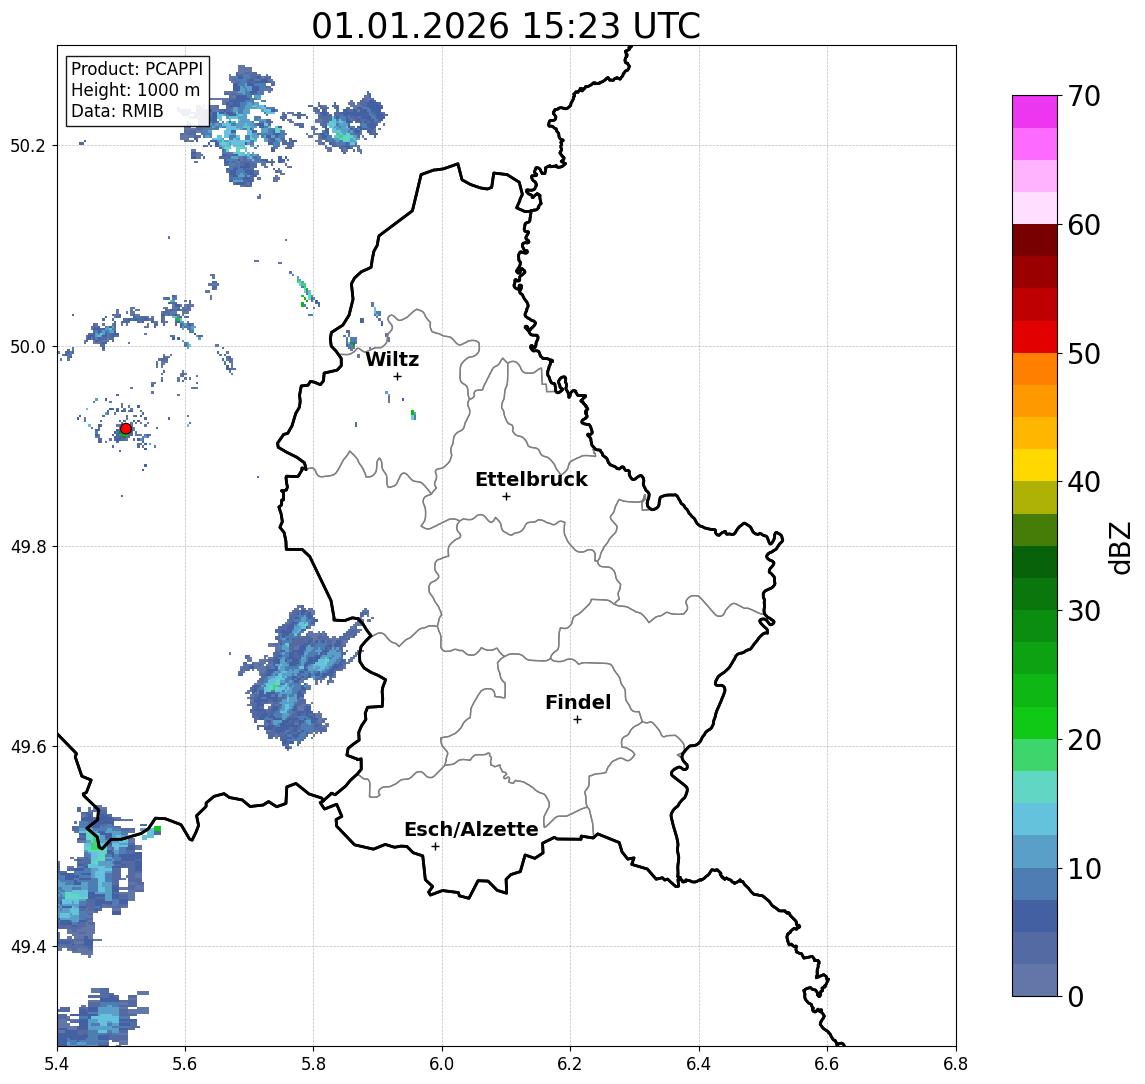The image size is (1145, 1084).
Task: Click the 'Data: RMIB' legend line
Action: [117, 111]
